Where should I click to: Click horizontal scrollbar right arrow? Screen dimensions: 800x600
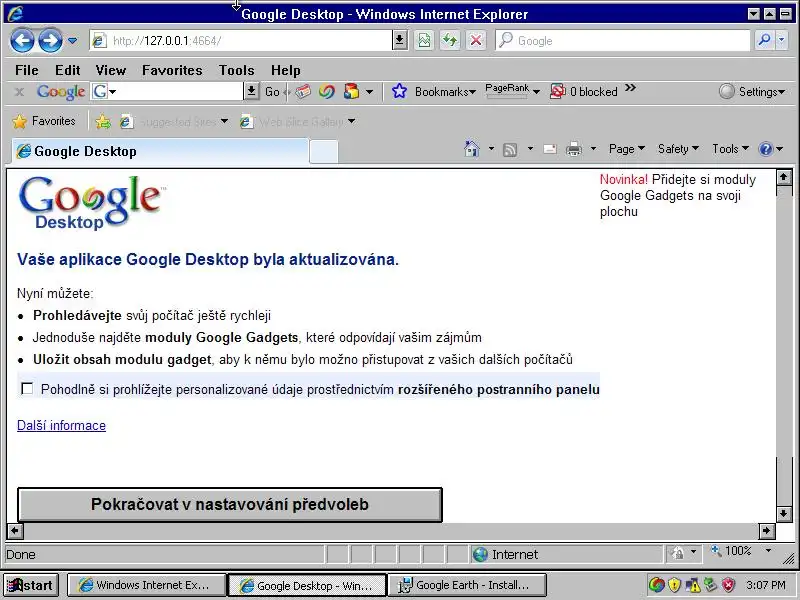coord(766,531)
